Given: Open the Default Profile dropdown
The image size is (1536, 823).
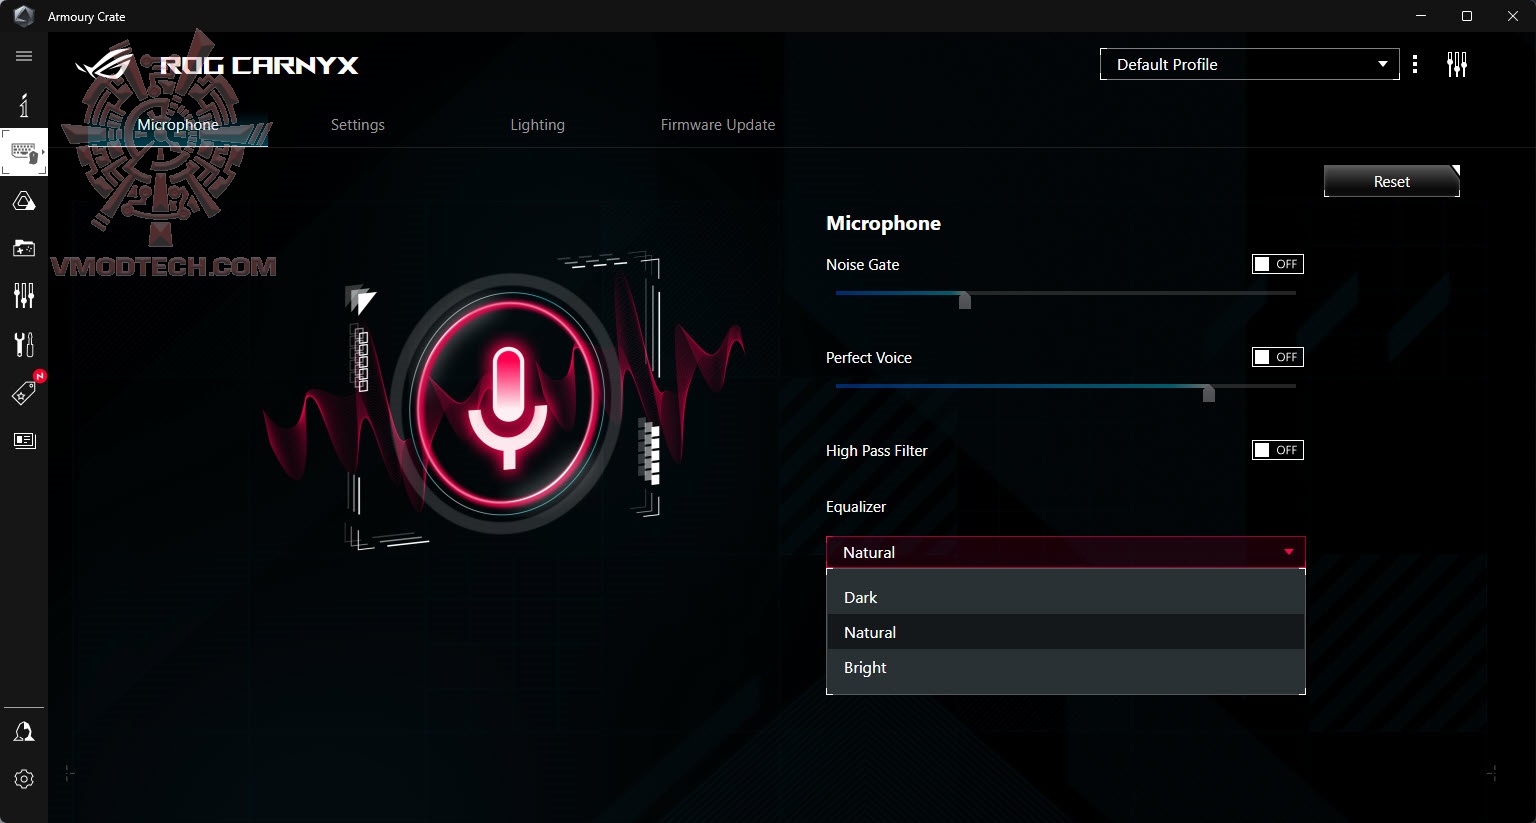Looking at the screenshot, I should pyautogui.click(x=1249, y=63).
